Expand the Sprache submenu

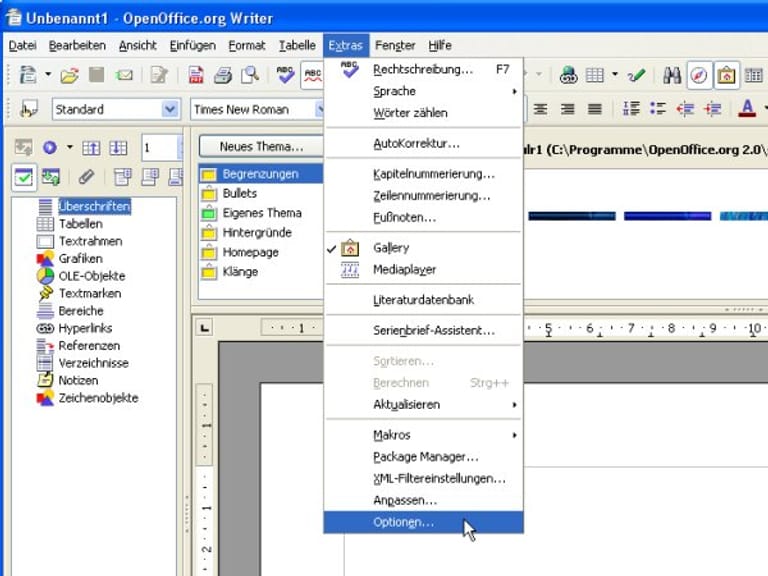424,91
